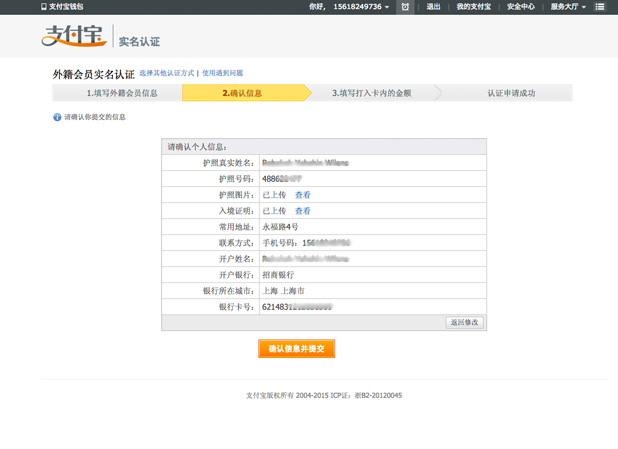The image size is (618, 449).
Task: Select step 2 确认信息
Action: [x=243, y=93]
